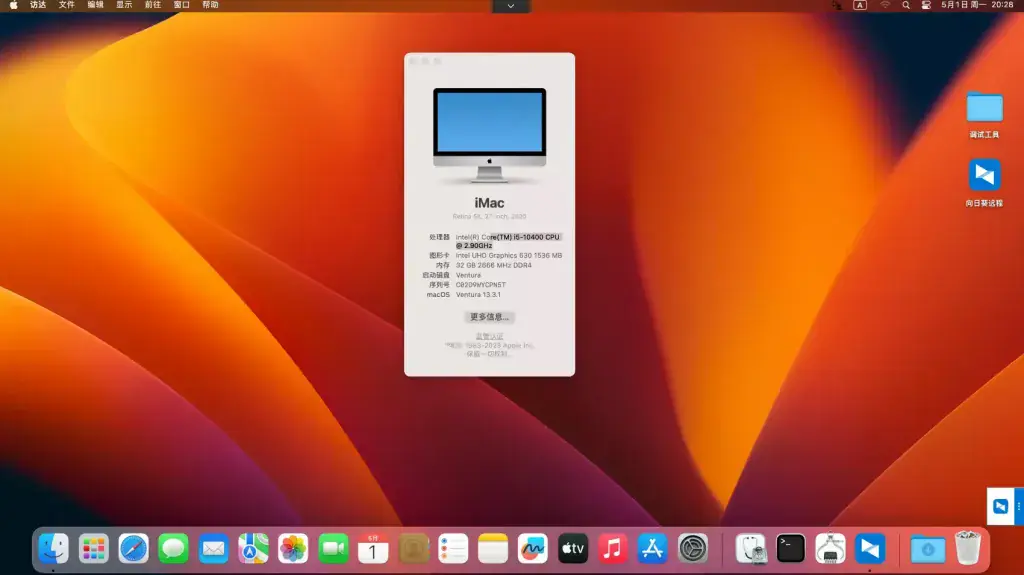Image resolution: width=1024 pixels, height=575 pixels.
Task: Open the 访达 menu
Action: point(38,5)
